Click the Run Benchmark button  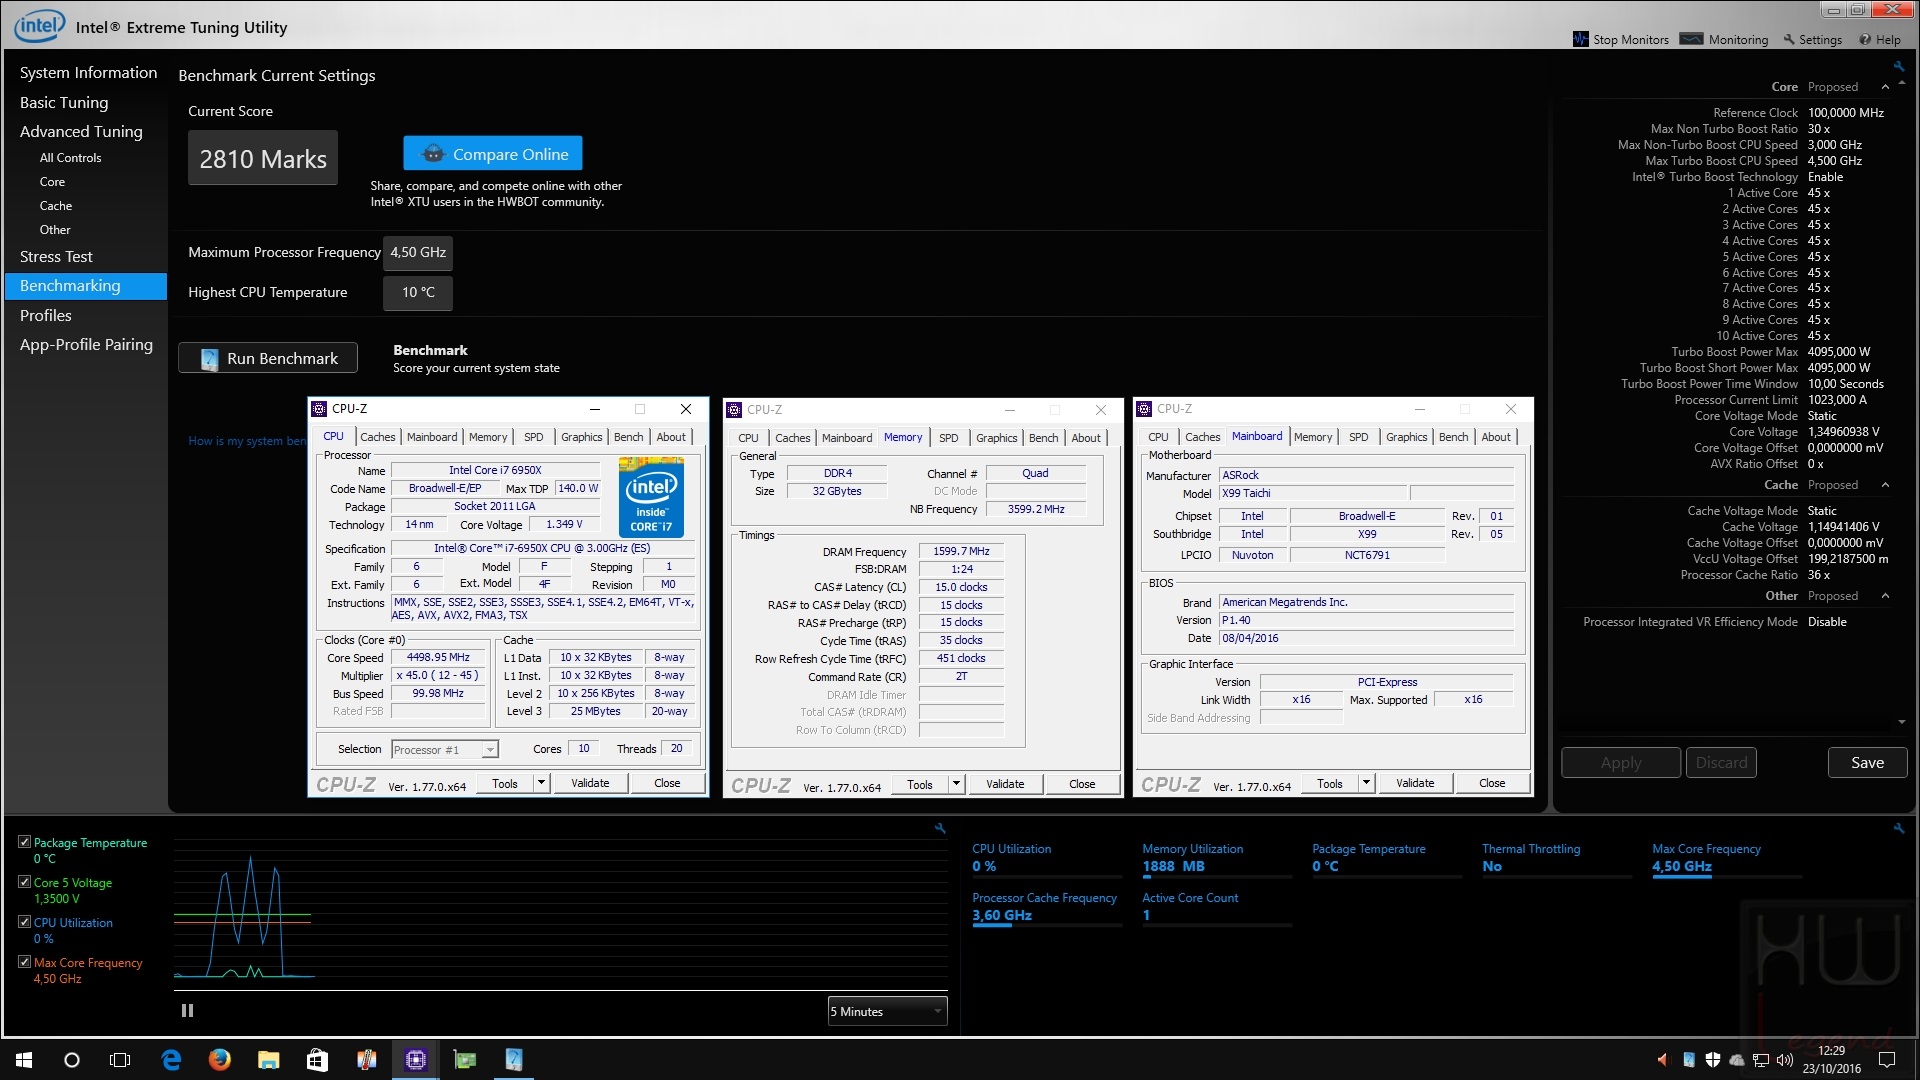pyautogui.click(x=268, y=358)
